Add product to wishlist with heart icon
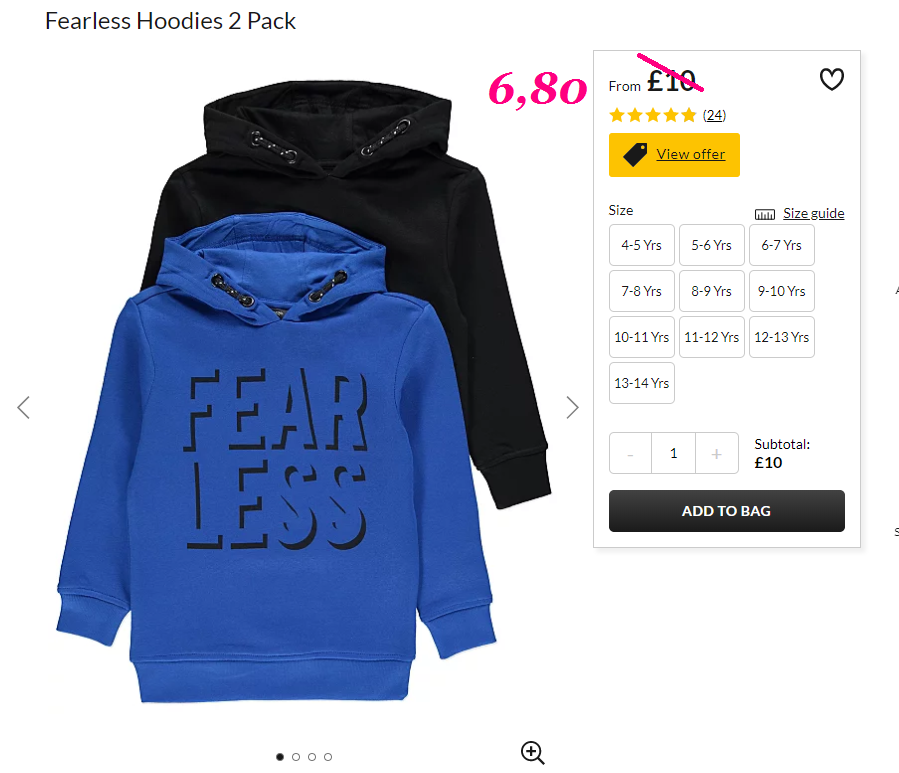Screen dimensions: 899x773 (831, 79)
